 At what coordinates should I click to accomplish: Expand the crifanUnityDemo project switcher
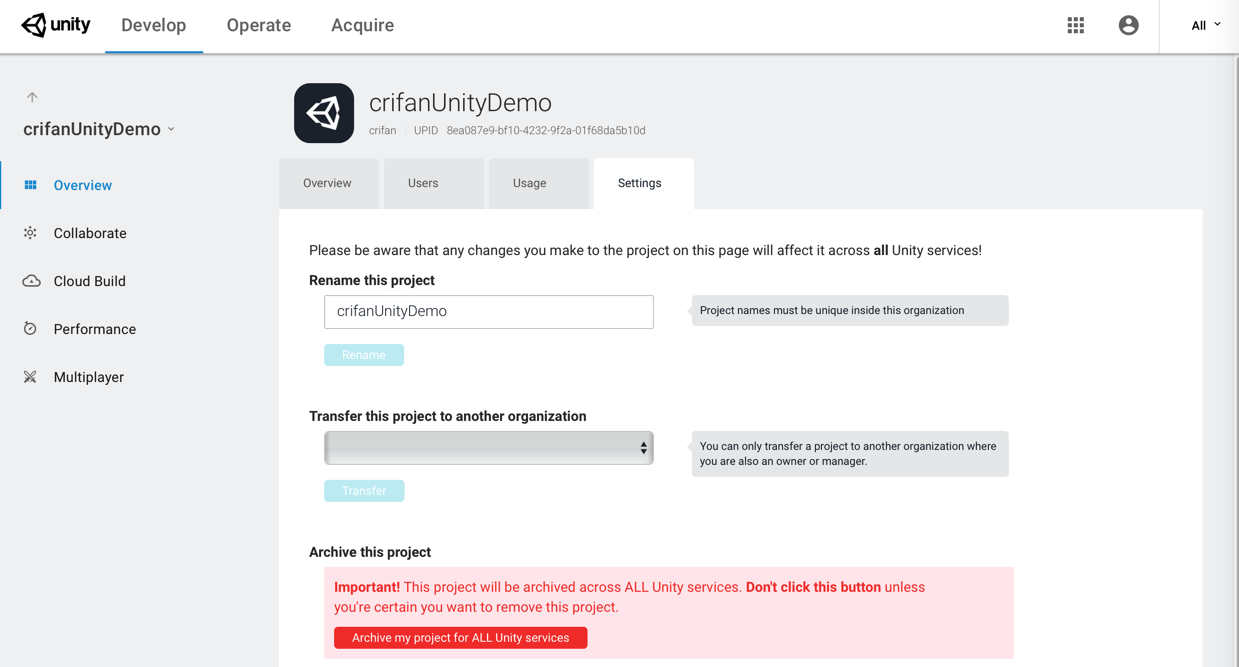99,129
